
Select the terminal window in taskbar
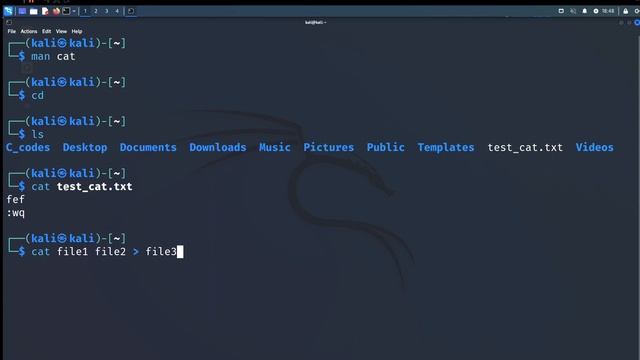[x=131, y=11]
